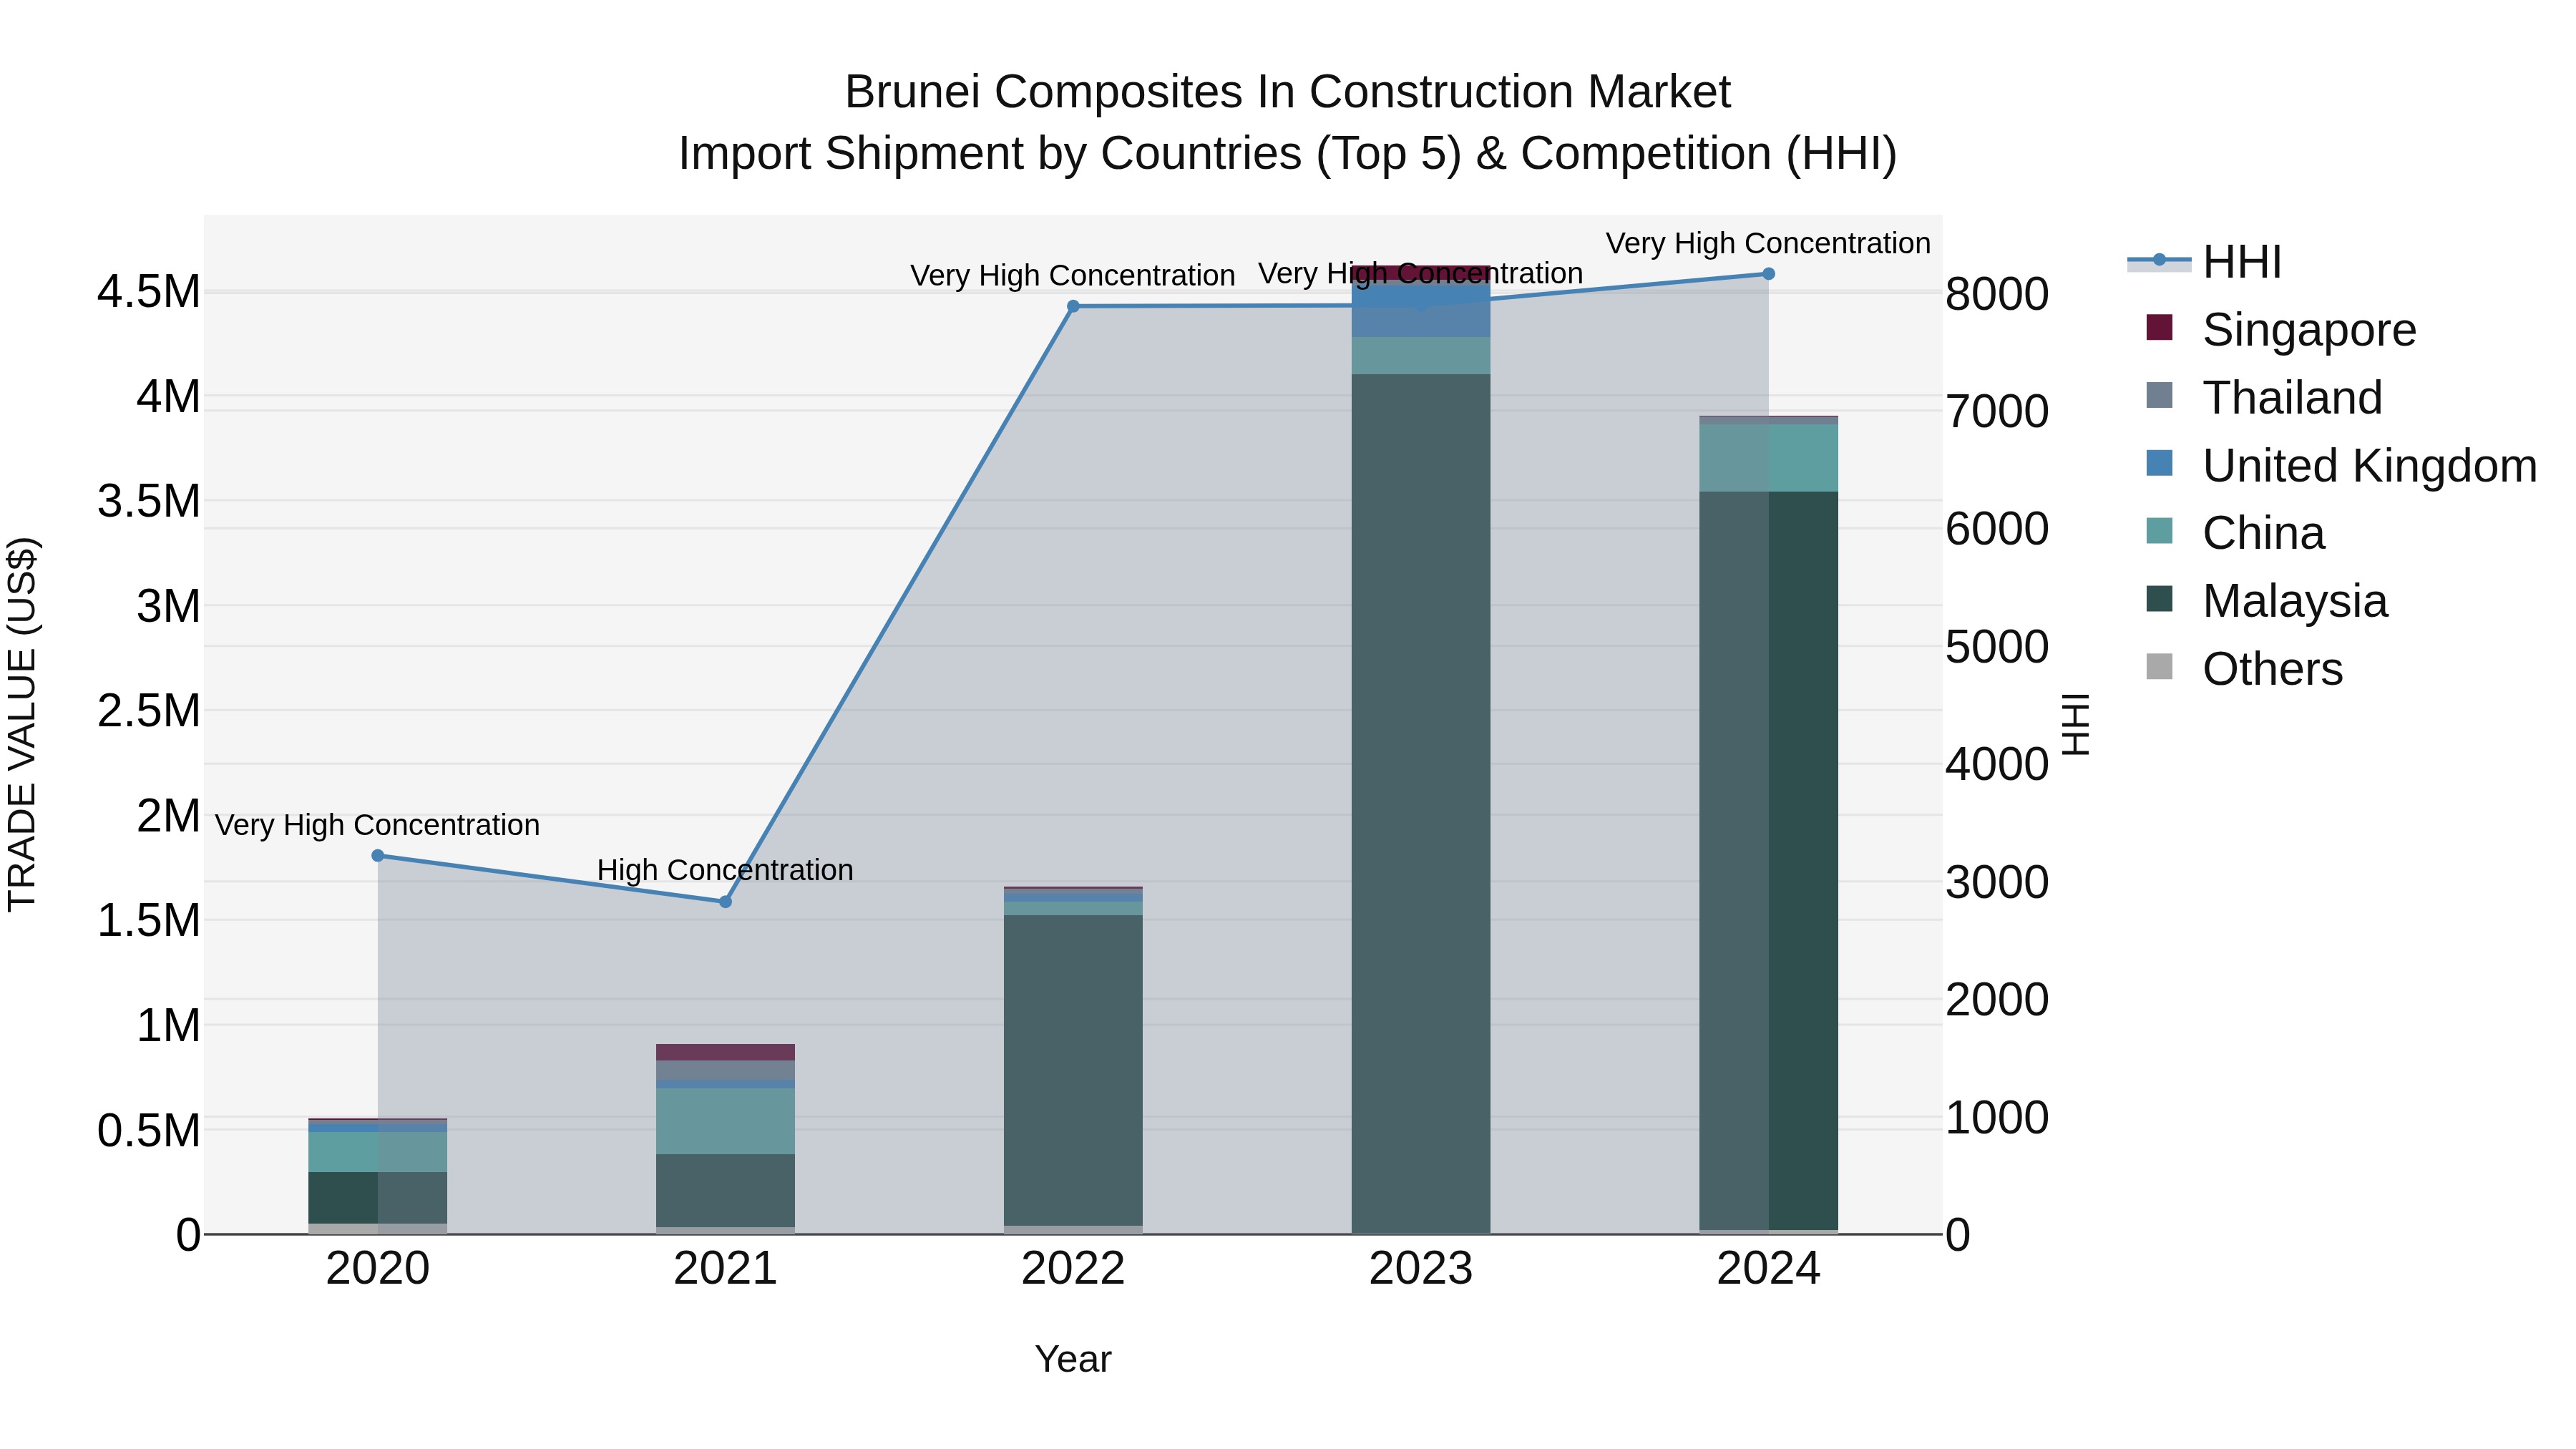Toggle the Malaysia legend entry
The image size is (2576, 1449).
click(2266, 601)
